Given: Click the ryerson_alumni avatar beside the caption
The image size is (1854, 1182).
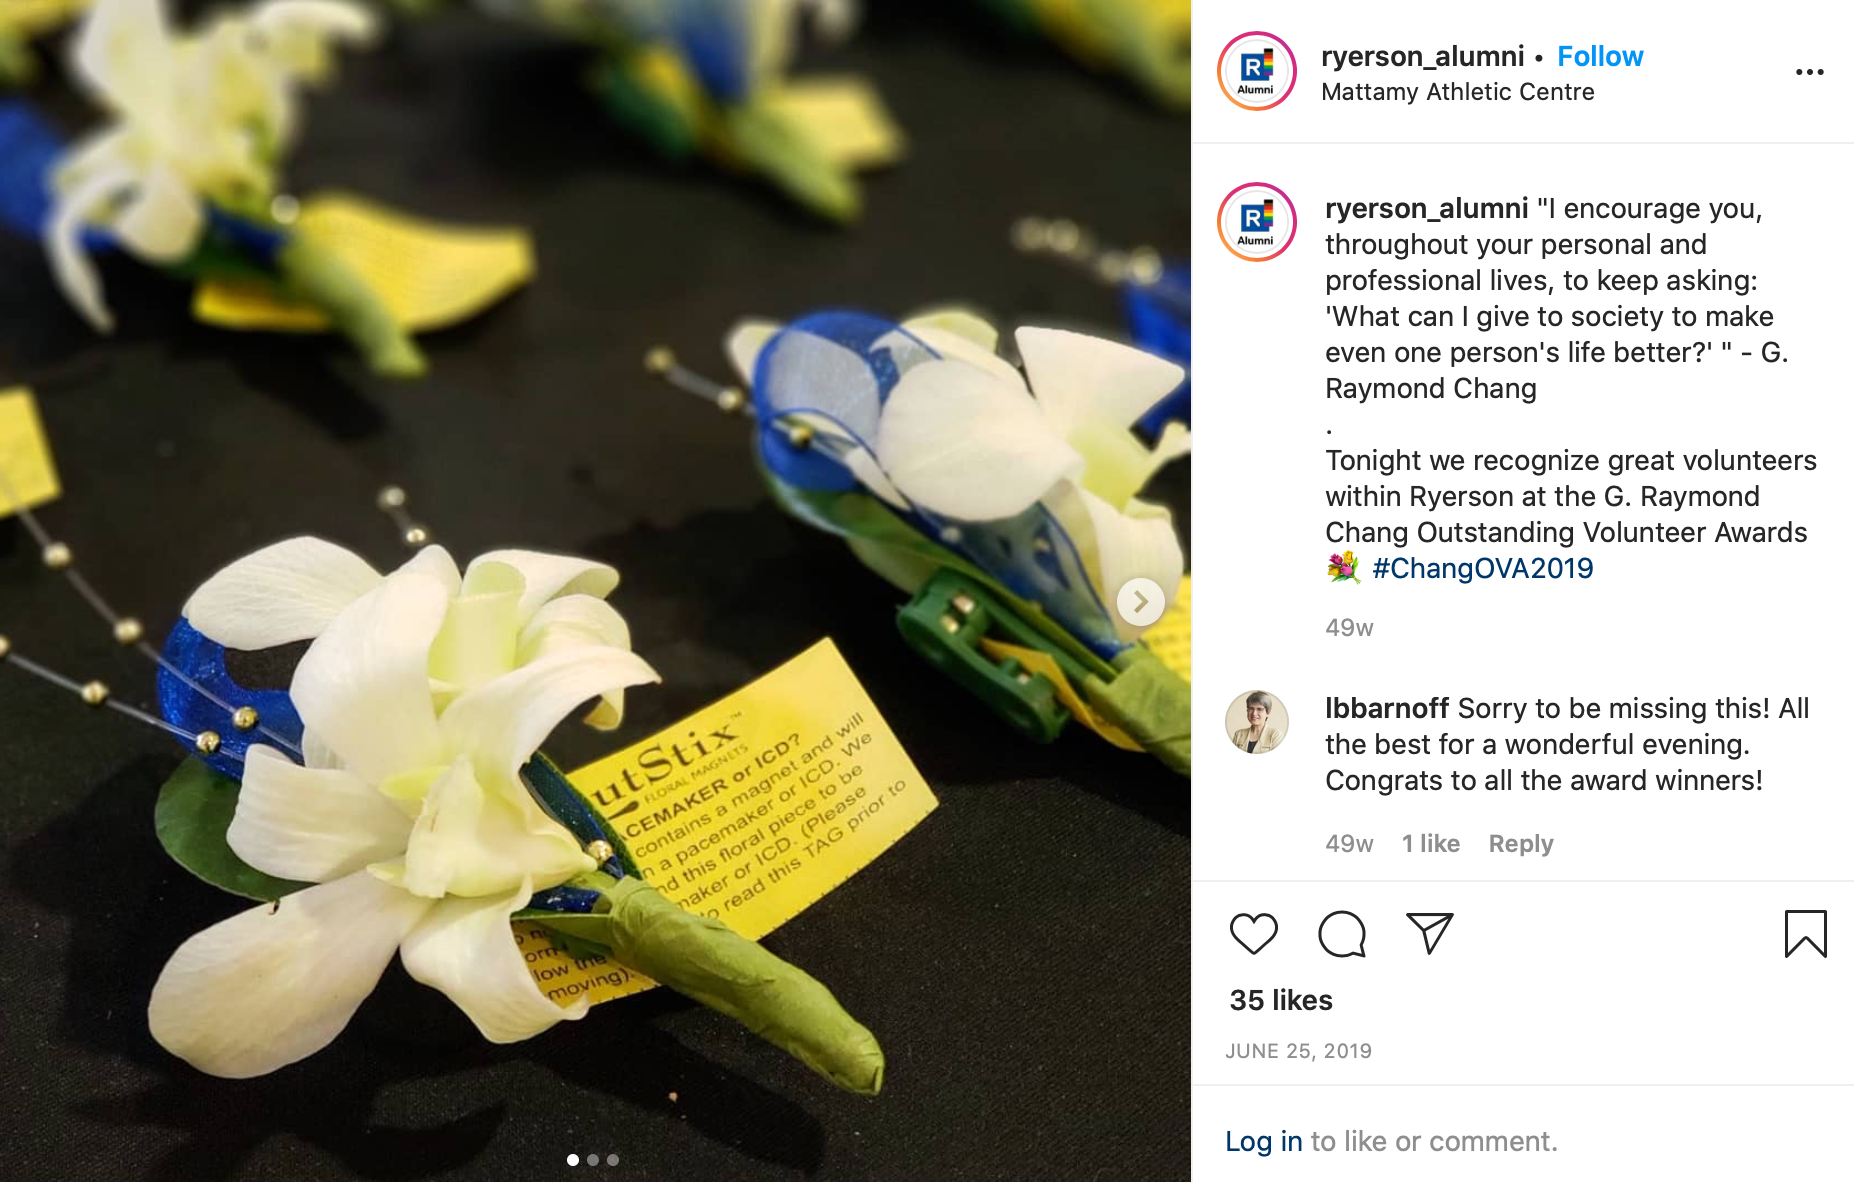Looking at the screenshot, I should click(1257, 222).
